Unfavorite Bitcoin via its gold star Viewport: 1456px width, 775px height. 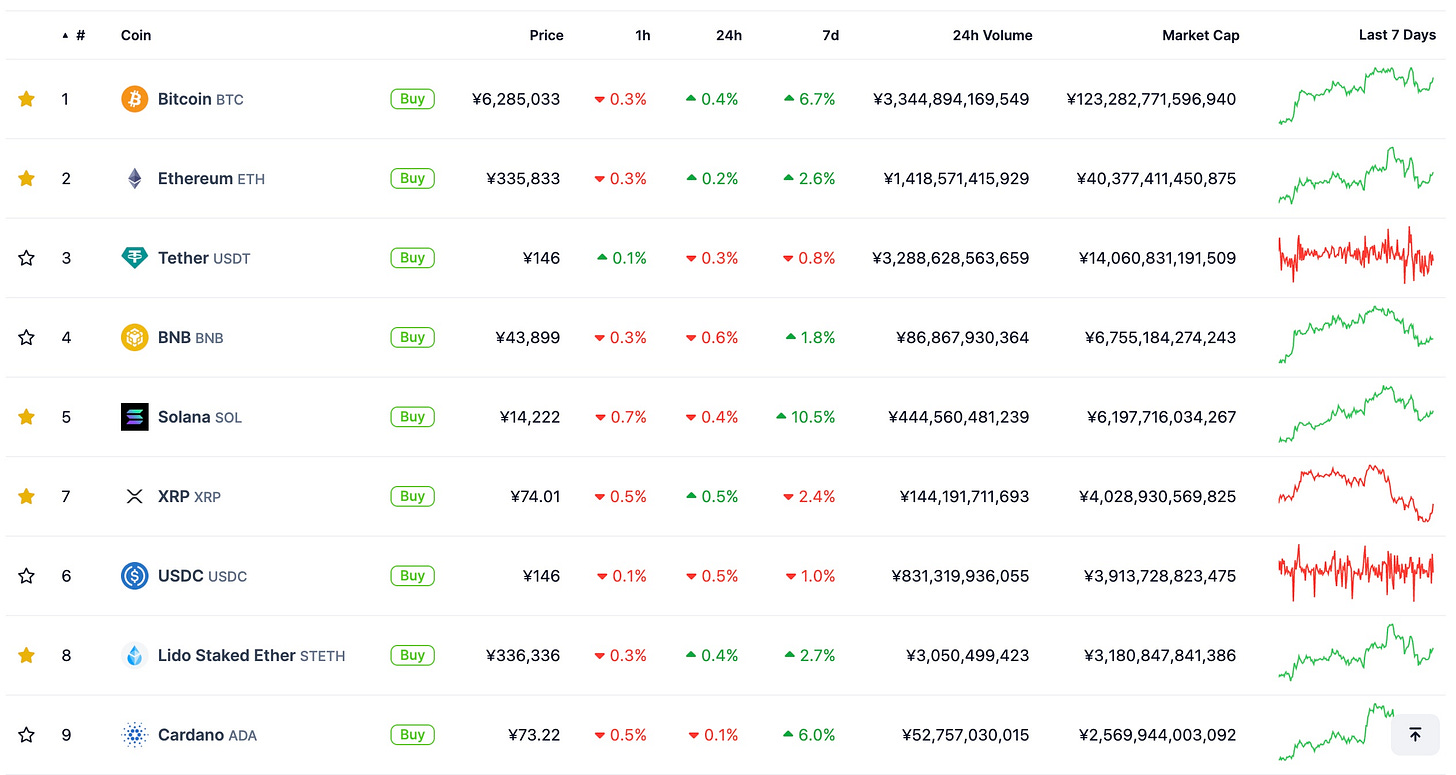coord(27,99)
